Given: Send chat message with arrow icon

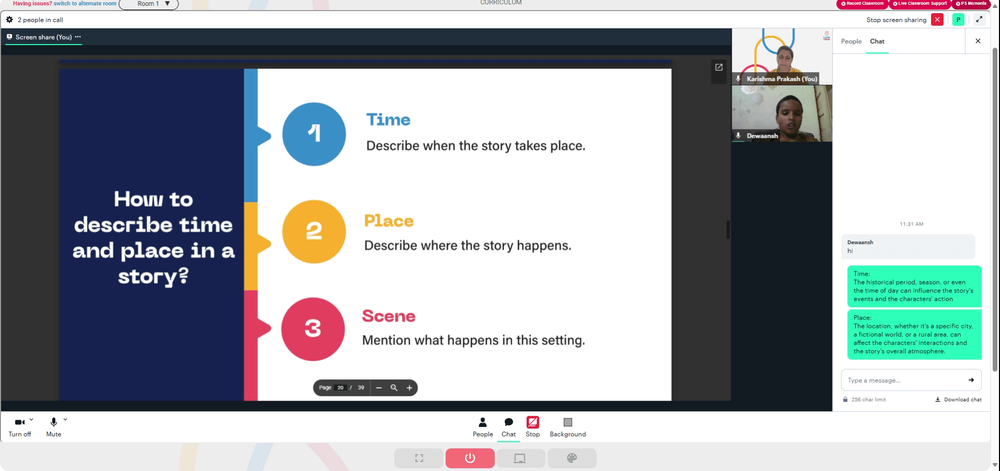Looking at the screenshot, I should pos(971,380).
